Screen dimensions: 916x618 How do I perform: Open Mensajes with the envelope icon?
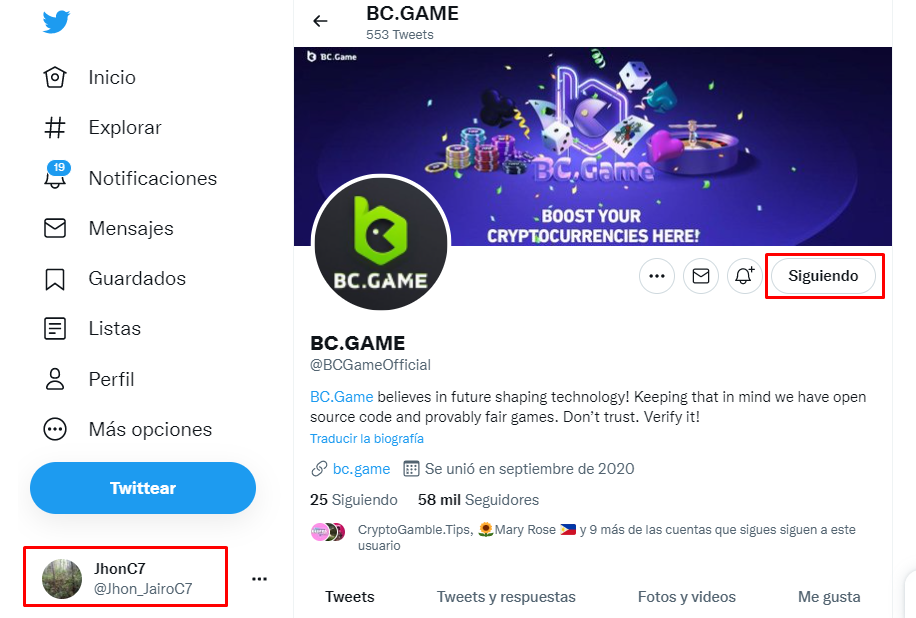pos(58,228)
